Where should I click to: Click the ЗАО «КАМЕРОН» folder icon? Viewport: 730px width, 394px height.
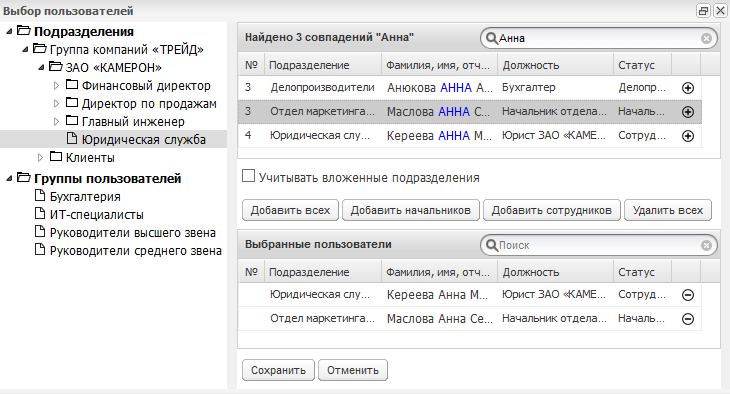click(55, 67)
